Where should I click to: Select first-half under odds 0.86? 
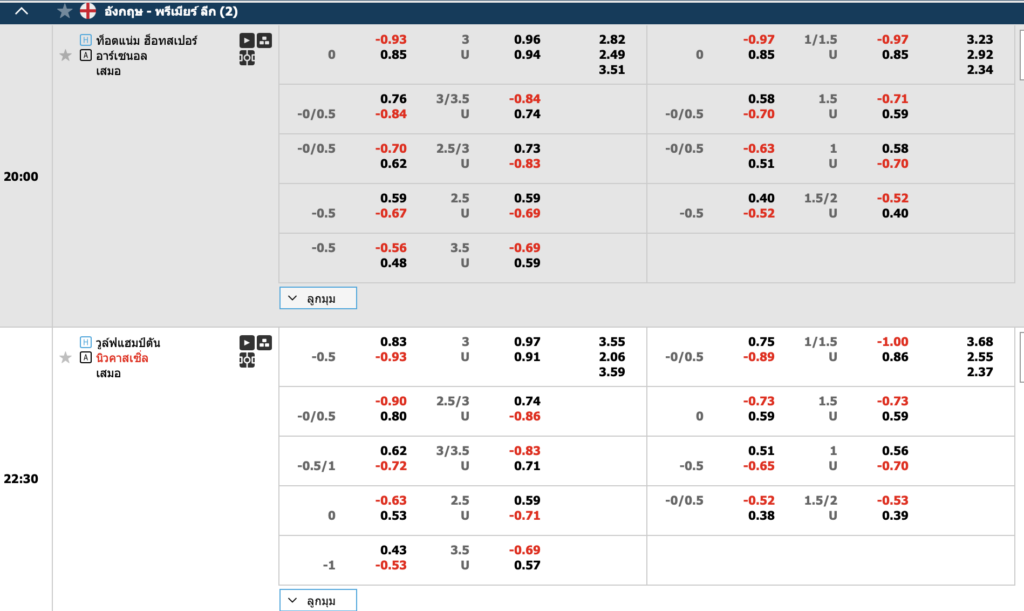[x=895, y=357]
